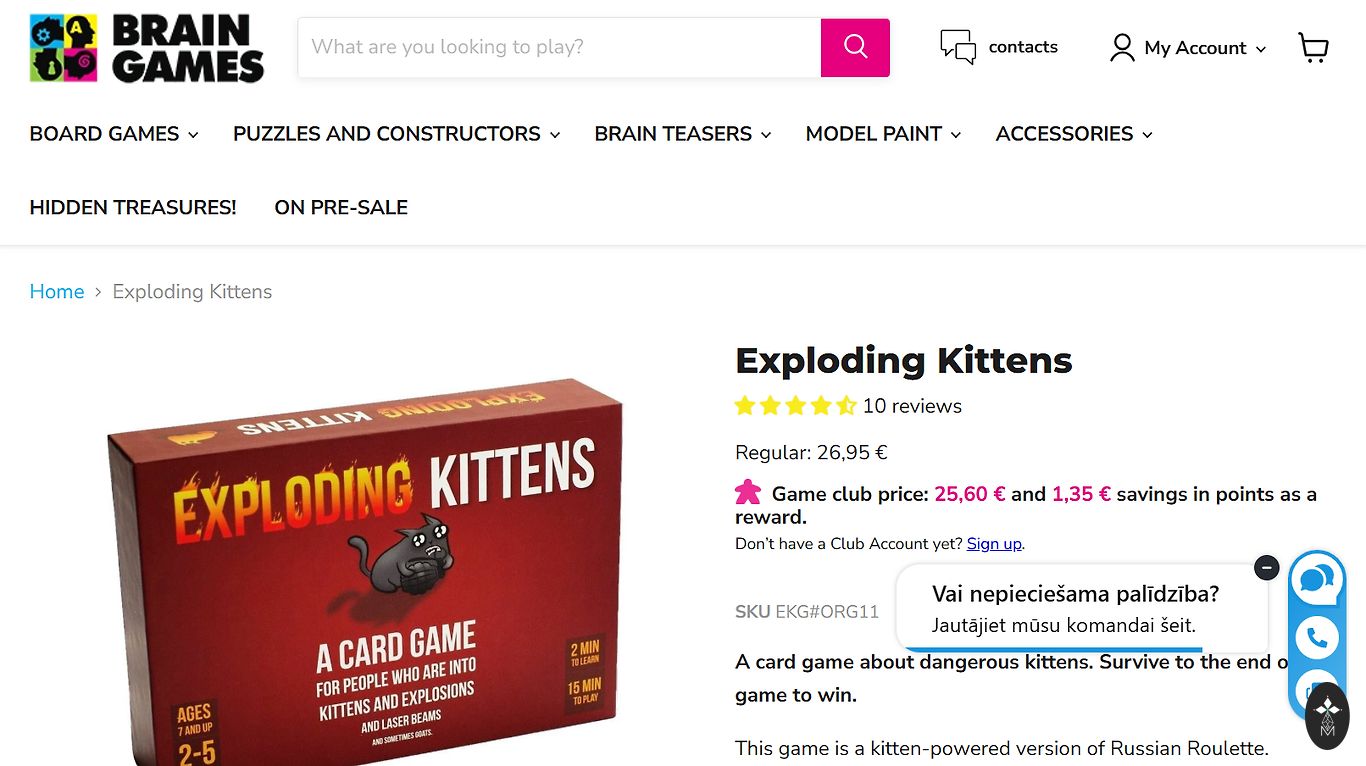Go to On Pre-Sale section
The height and width of the screenshot is (766, 1366).
pos(341,207)
